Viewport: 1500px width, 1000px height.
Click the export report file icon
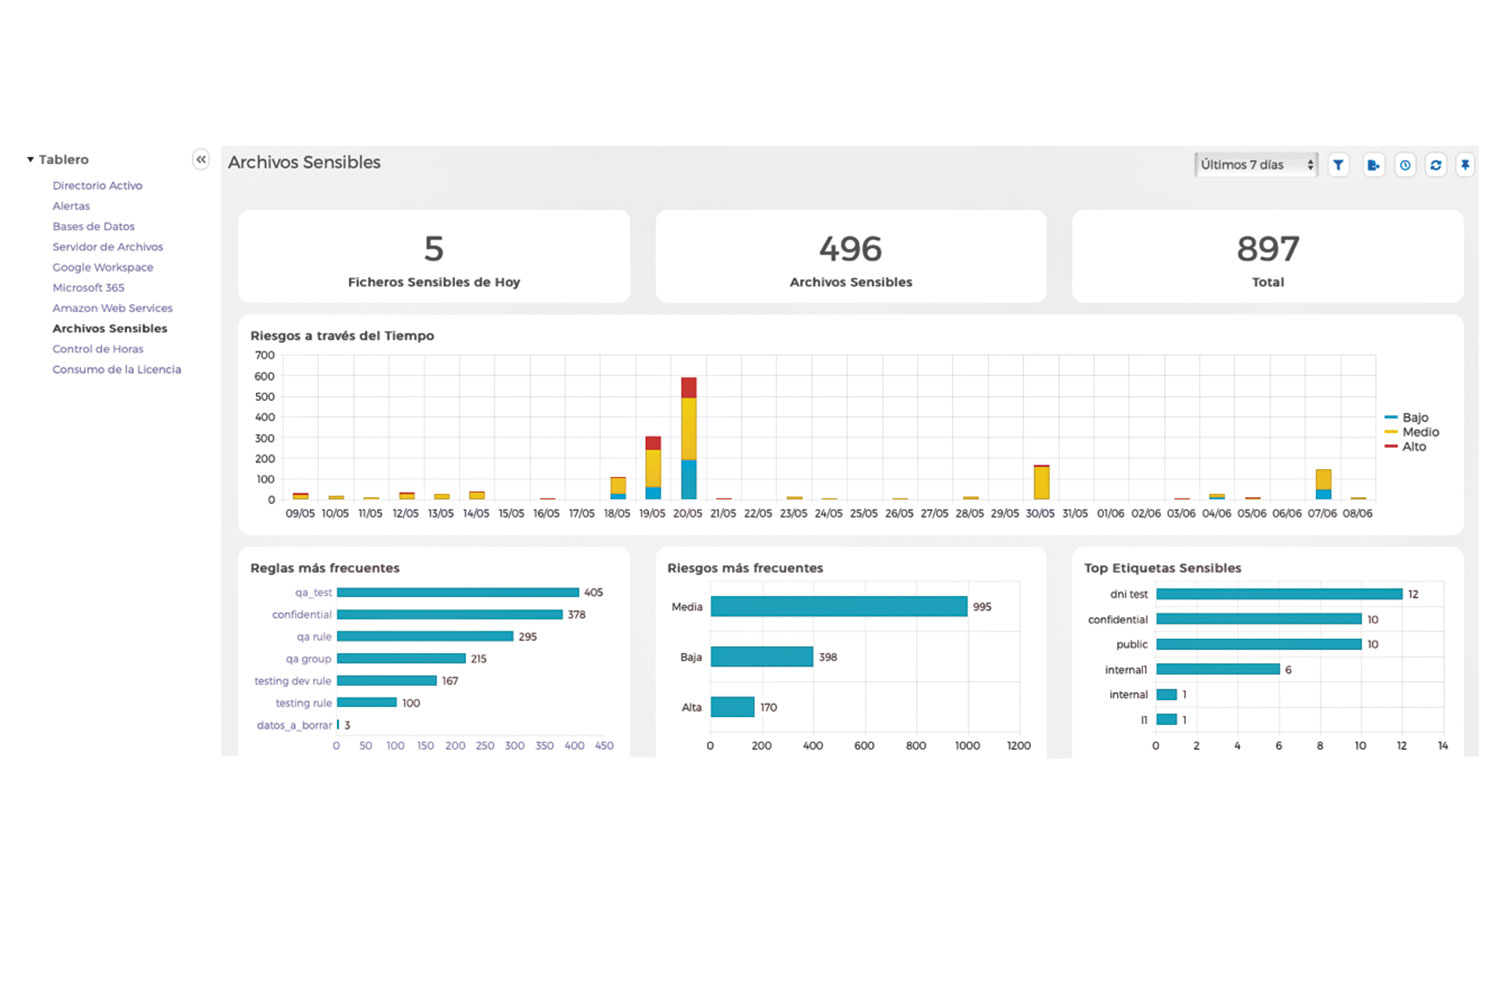(x=1373, y=165)
